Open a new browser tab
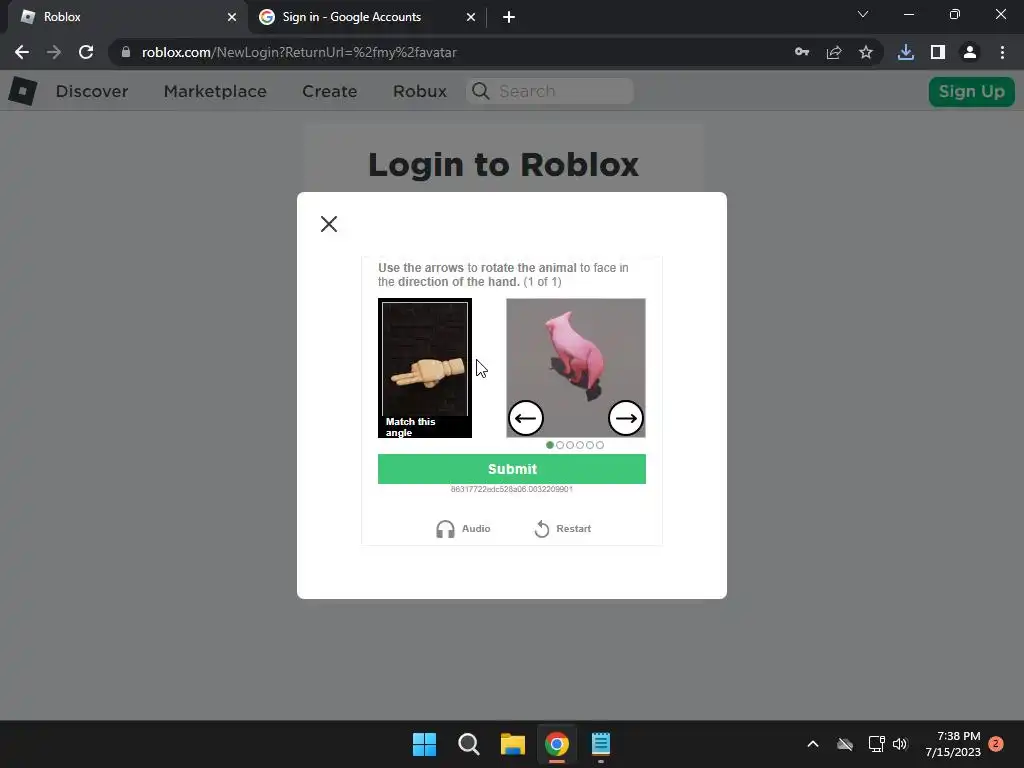The image size is (1024, 768). pyautogui.click(x=509, y=17)
